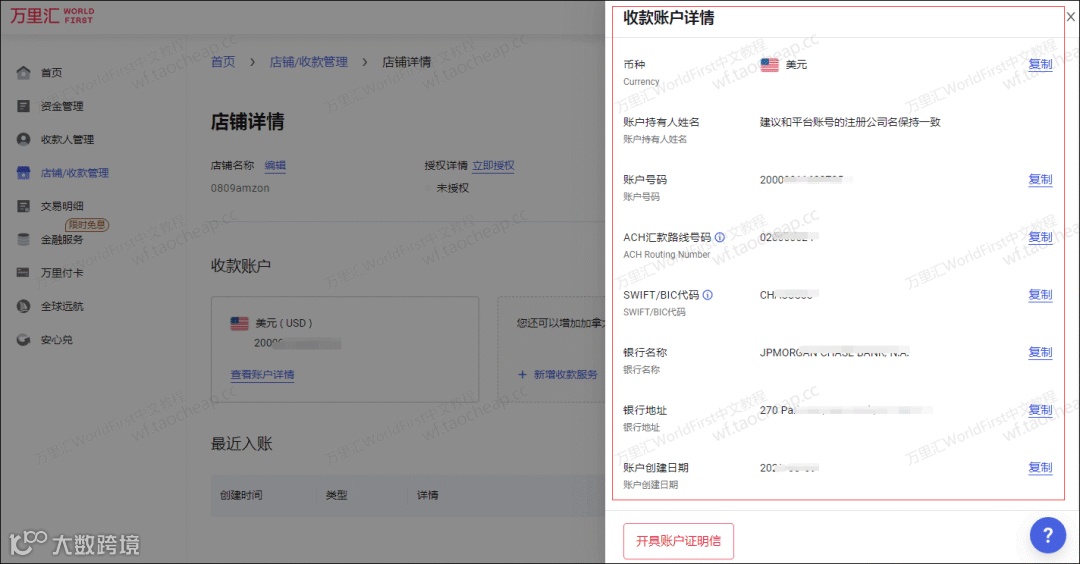Click 开具账户证明信 button
Screen dimensions: 1080x564
678,541
